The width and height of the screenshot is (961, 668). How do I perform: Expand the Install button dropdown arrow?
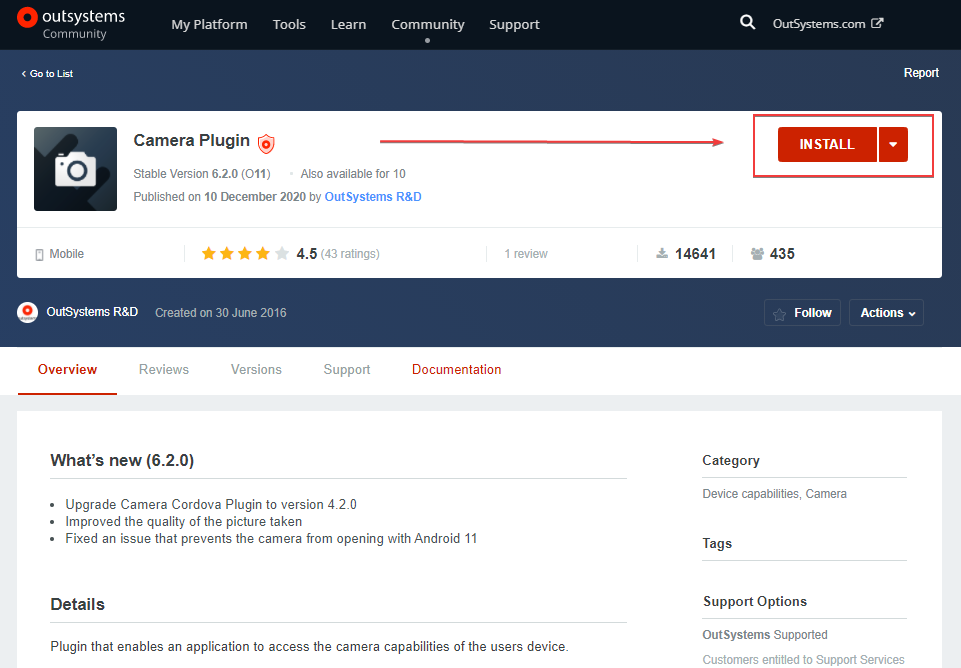coord(893,144)
